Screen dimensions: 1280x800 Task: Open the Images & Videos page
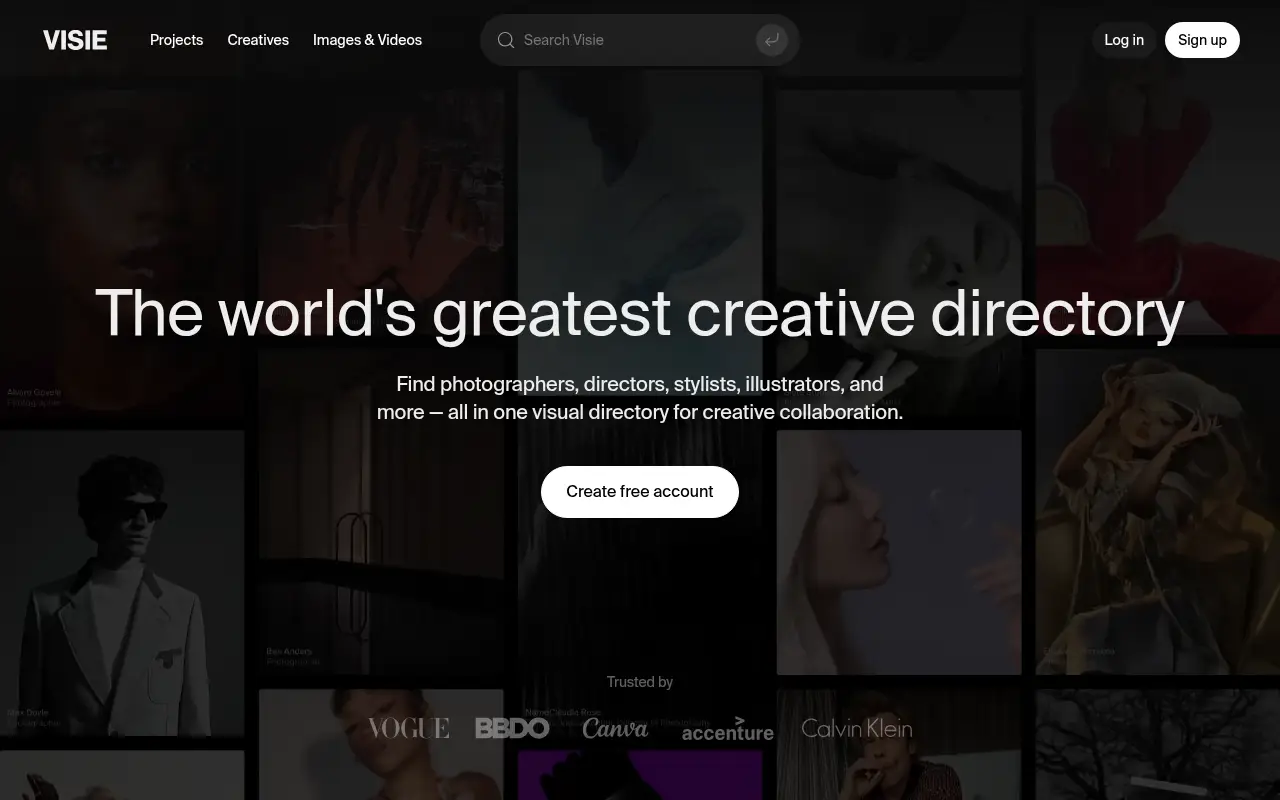pyautogui.click(x=367, y=40)
